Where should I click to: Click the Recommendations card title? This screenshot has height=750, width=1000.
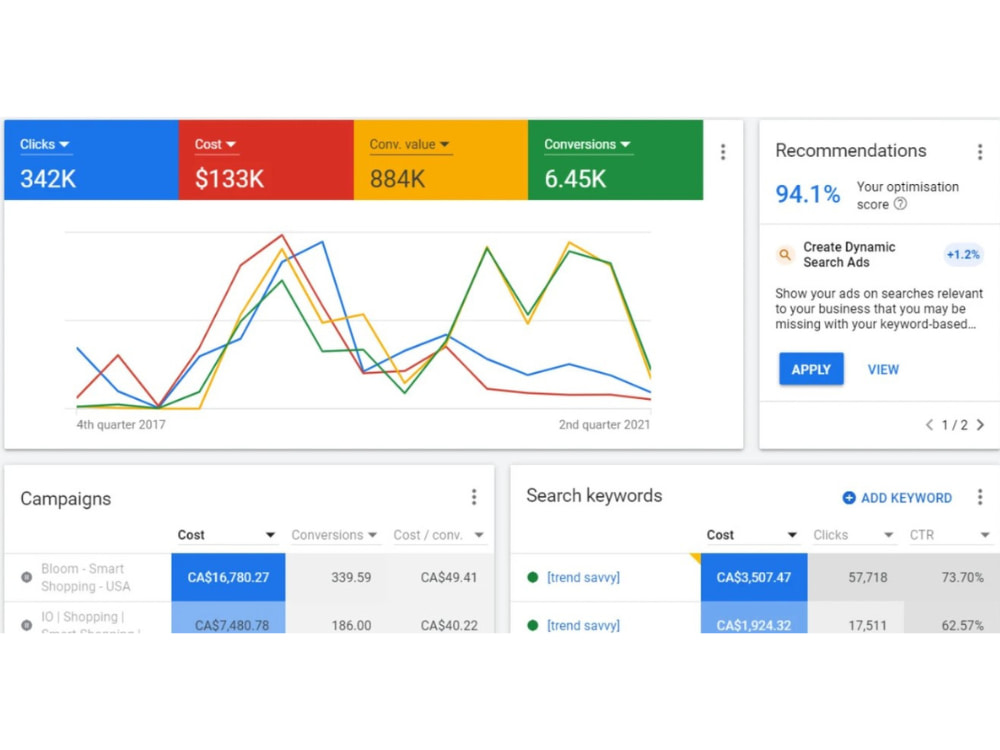[851, 151]
